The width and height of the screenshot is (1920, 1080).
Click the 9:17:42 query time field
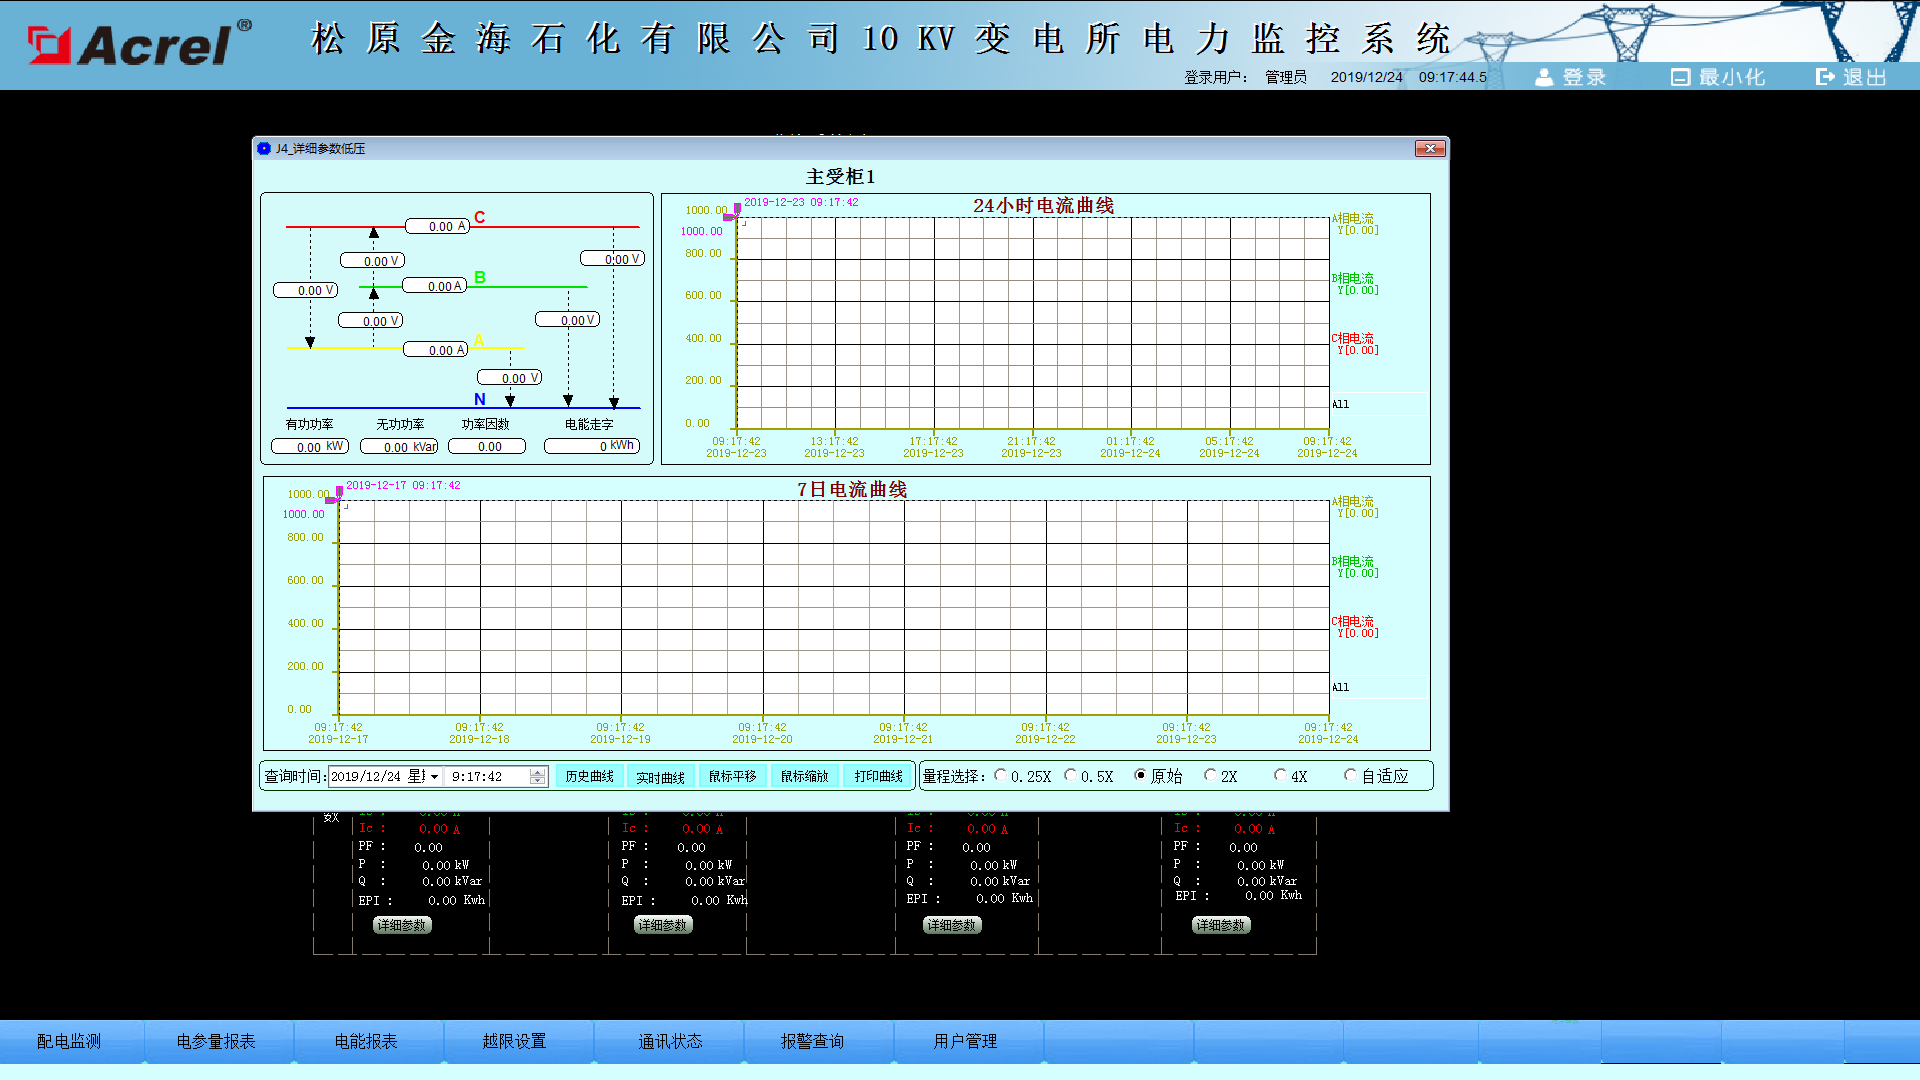[488, 776]
